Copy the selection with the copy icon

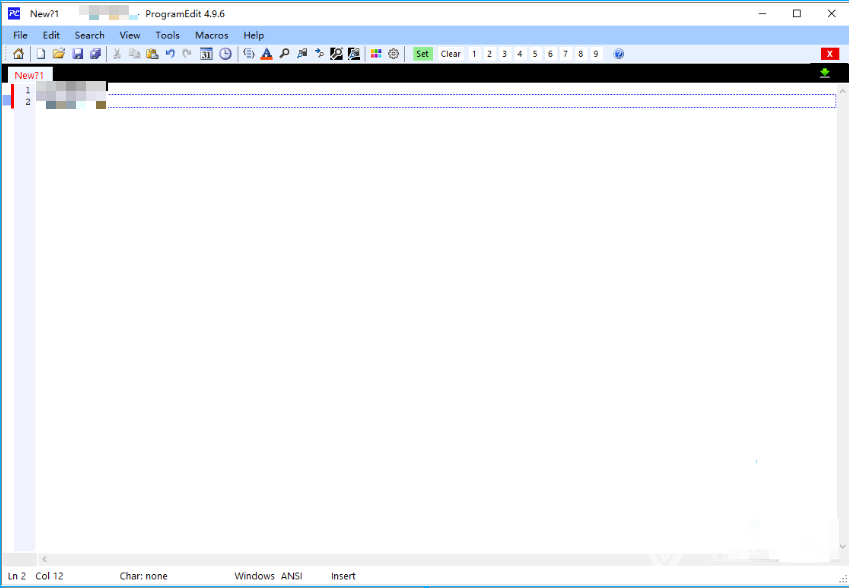click(134, 54)
